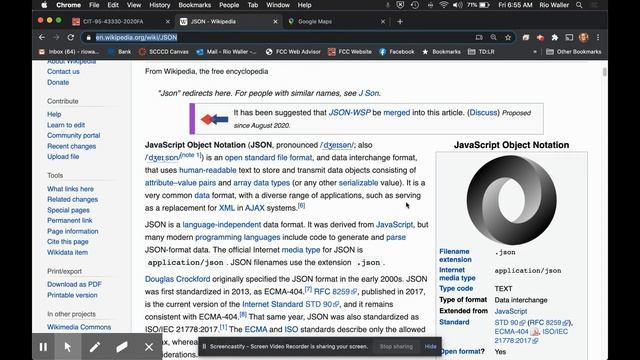
Task: Open the History menu
Action: (x=160, y=5)
